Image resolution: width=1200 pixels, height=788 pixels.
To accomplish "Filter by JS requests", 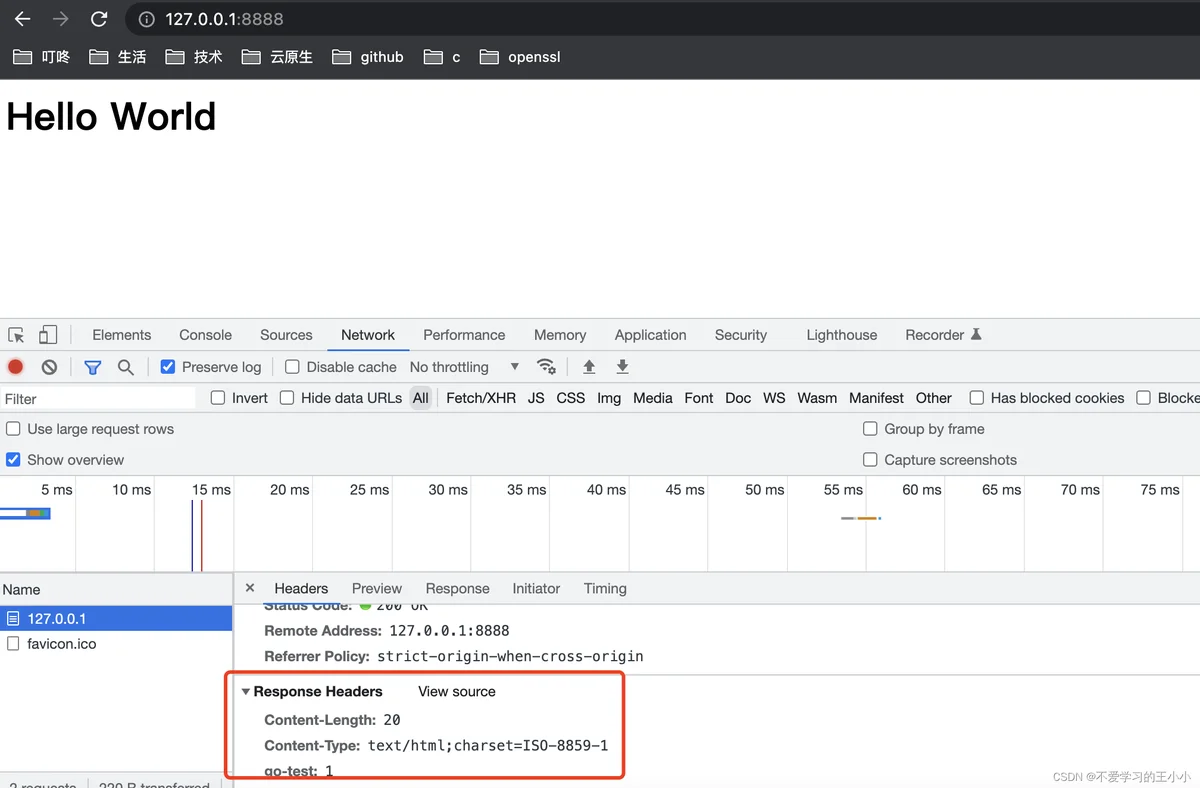I will click(536, 398).
